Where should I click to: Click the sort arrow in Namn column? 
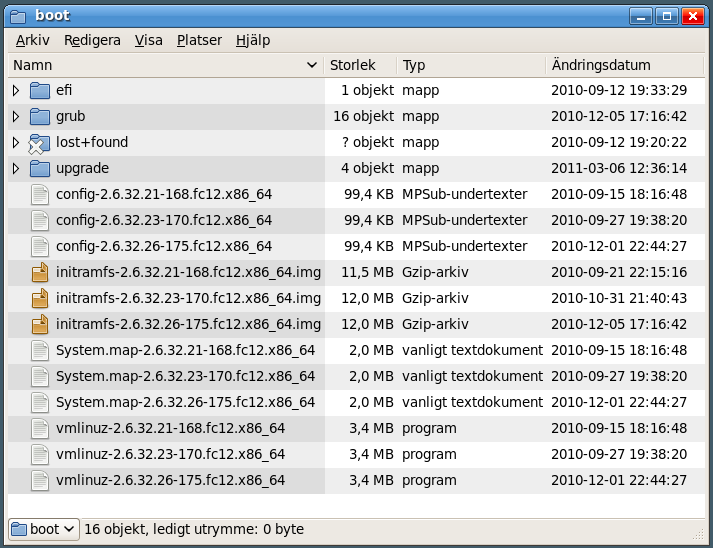coord(311,65)
